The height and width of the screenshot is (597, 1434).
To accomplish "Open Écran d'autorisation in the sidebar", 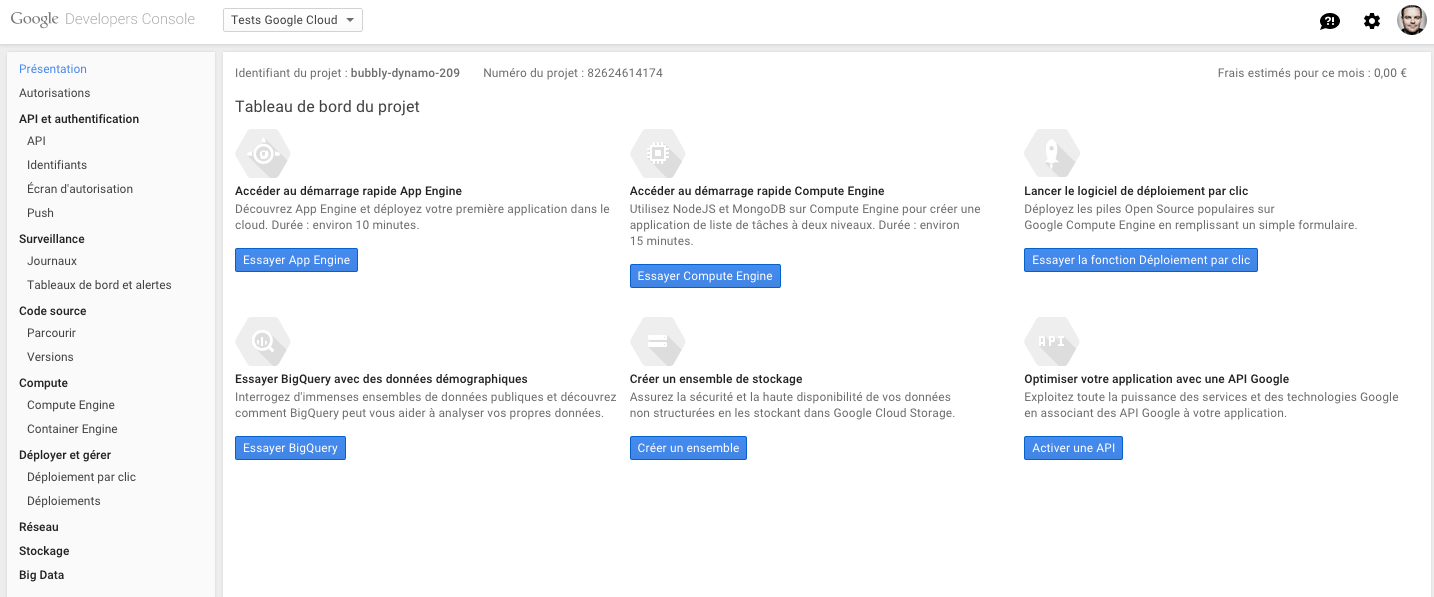I will [x=80, y=189].
